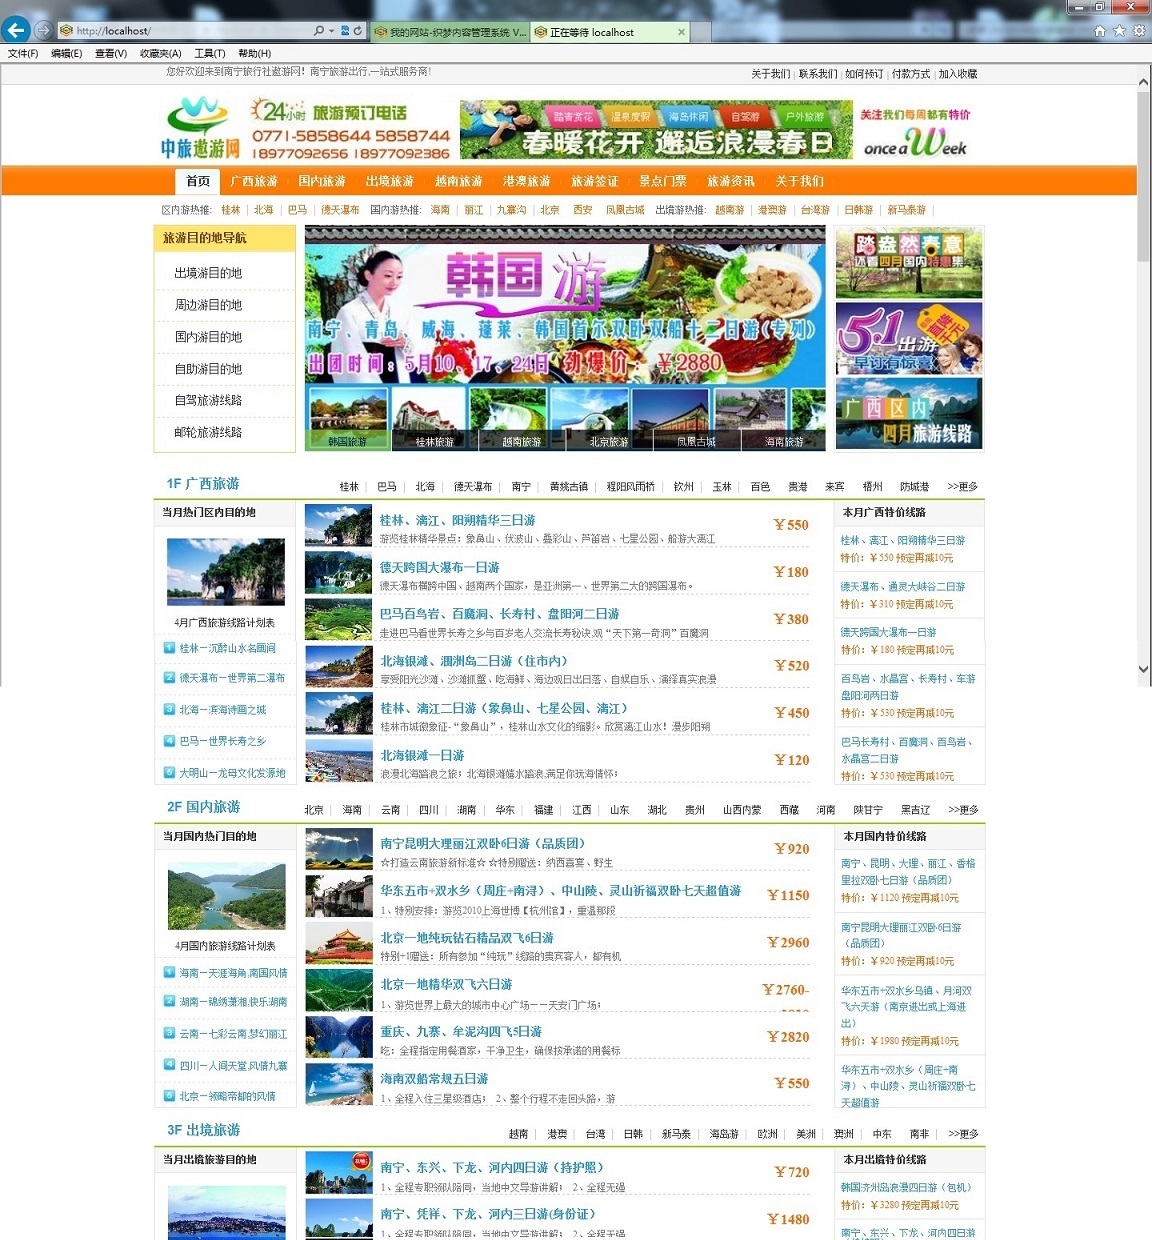Image resolution: width=1152 pixels, height=1240 pixels.
Task: Click >>更多 in the 3F 出境旅游 section
Action: [x=962, y=1134]
